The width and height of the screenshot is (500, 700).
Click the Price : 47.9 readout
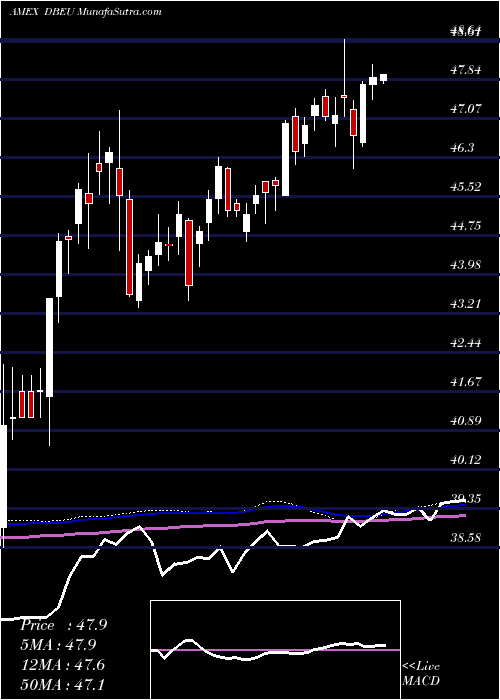click(x=63, y=625)
